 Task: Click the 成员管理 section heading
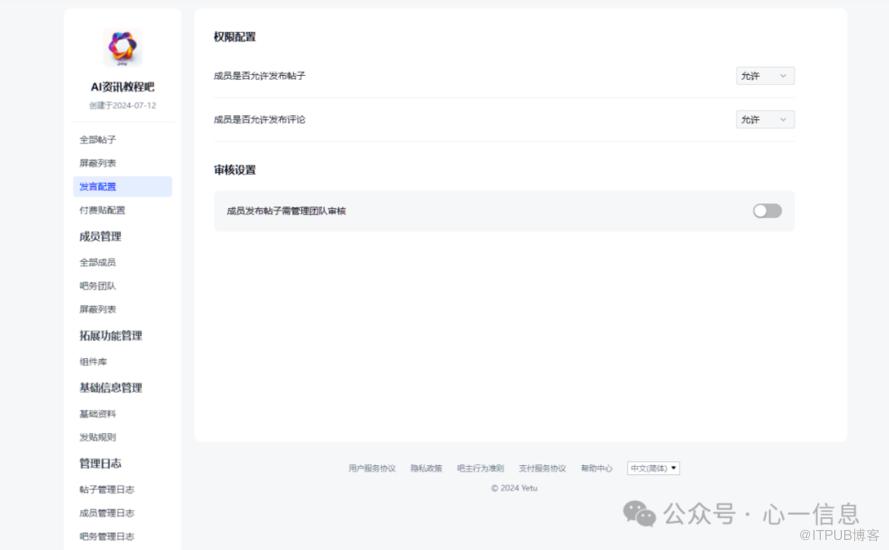100,236
